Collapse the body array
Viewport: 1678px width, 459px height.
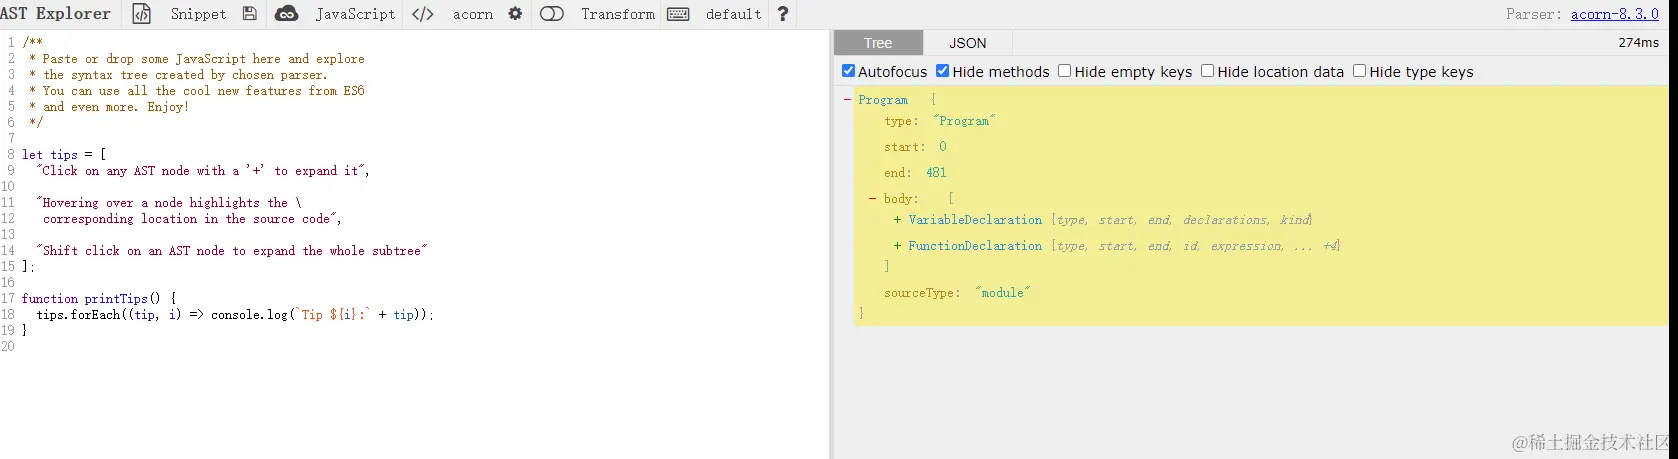pyautogui.click(x=873, y=199)
